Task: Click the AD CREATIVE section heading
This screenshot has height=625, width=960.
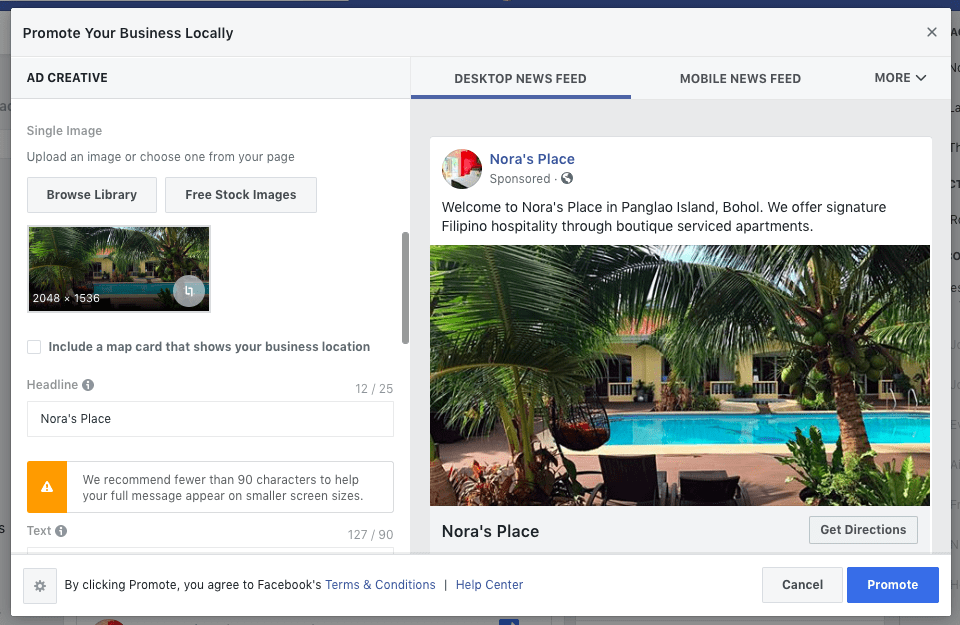Action: tap(67, 78)
